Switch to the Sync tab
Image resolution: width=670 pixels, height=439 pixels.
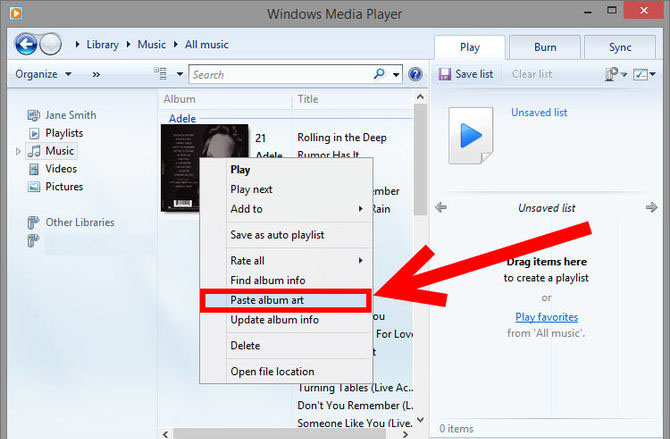point(620,47)
